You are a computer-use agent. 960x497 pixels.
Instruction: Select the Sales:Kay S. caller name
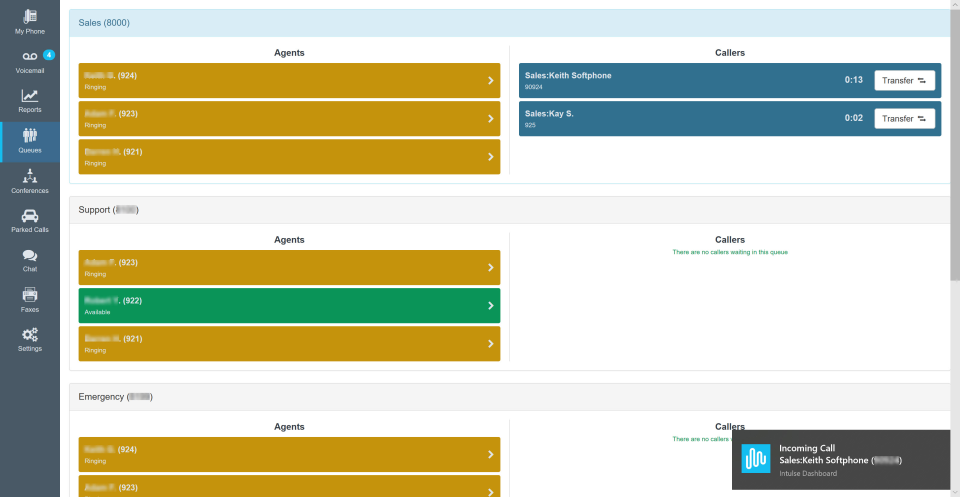[x=549, y=114]
